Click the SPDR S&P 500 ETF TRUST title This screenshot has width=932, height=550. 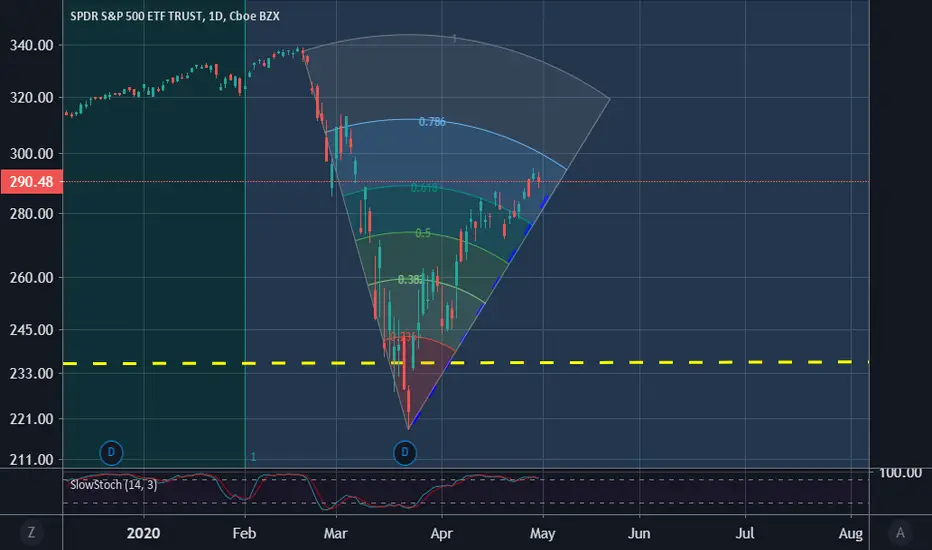175,16
